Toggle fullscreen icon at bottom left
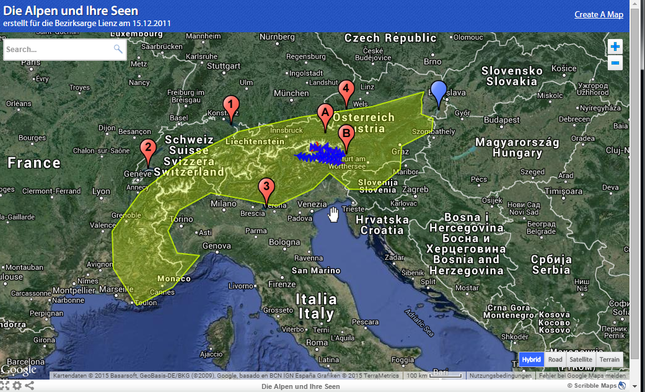This screenshot has width=645, height=392. coord(4,385)
